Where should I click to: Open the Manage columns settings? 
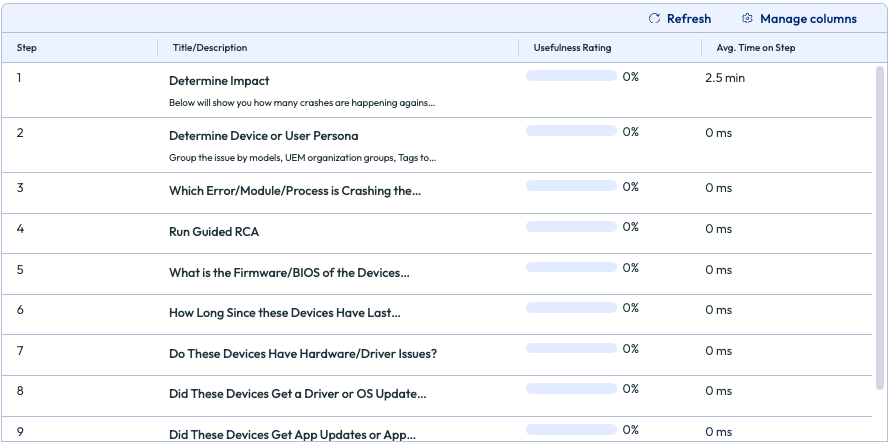(x=807, y=19)
